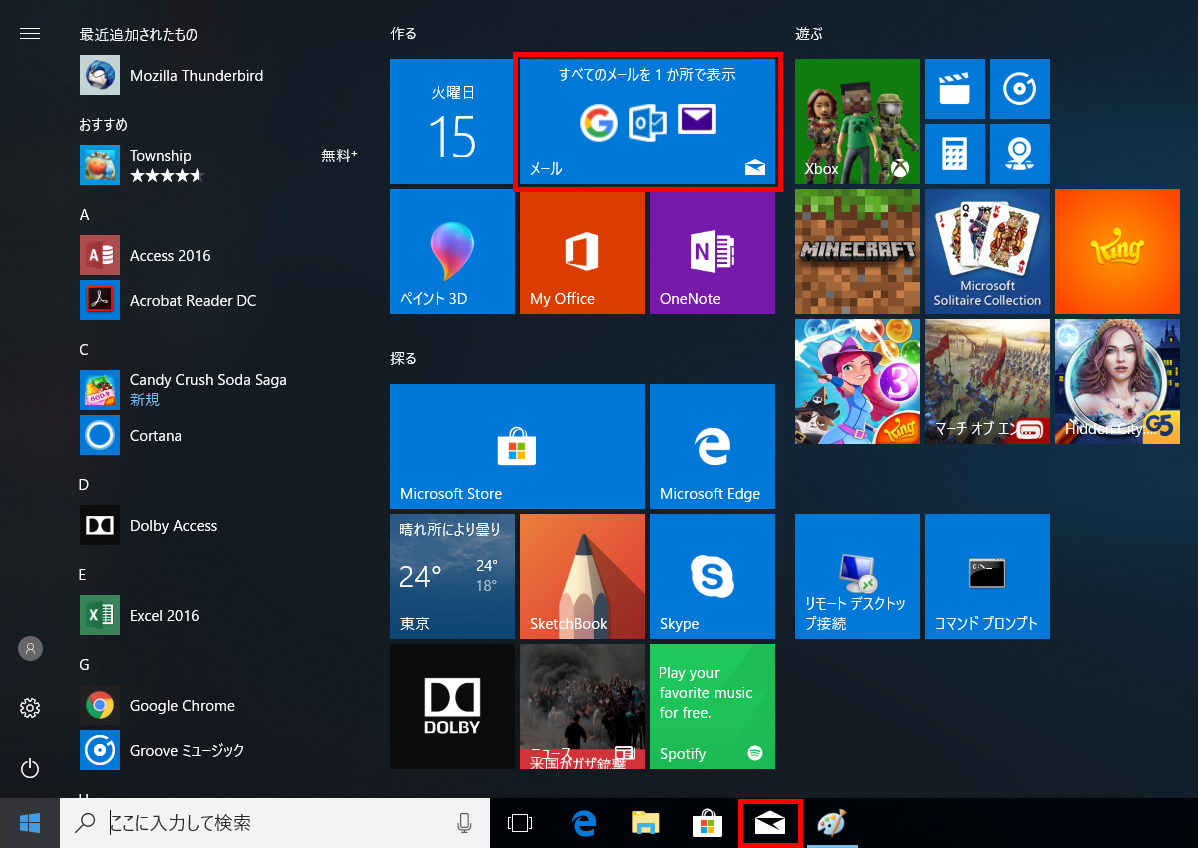Open the Paint palette icon in taskbar
The height and width of the screenshot is (848, 1198).
tap(831, 823)
